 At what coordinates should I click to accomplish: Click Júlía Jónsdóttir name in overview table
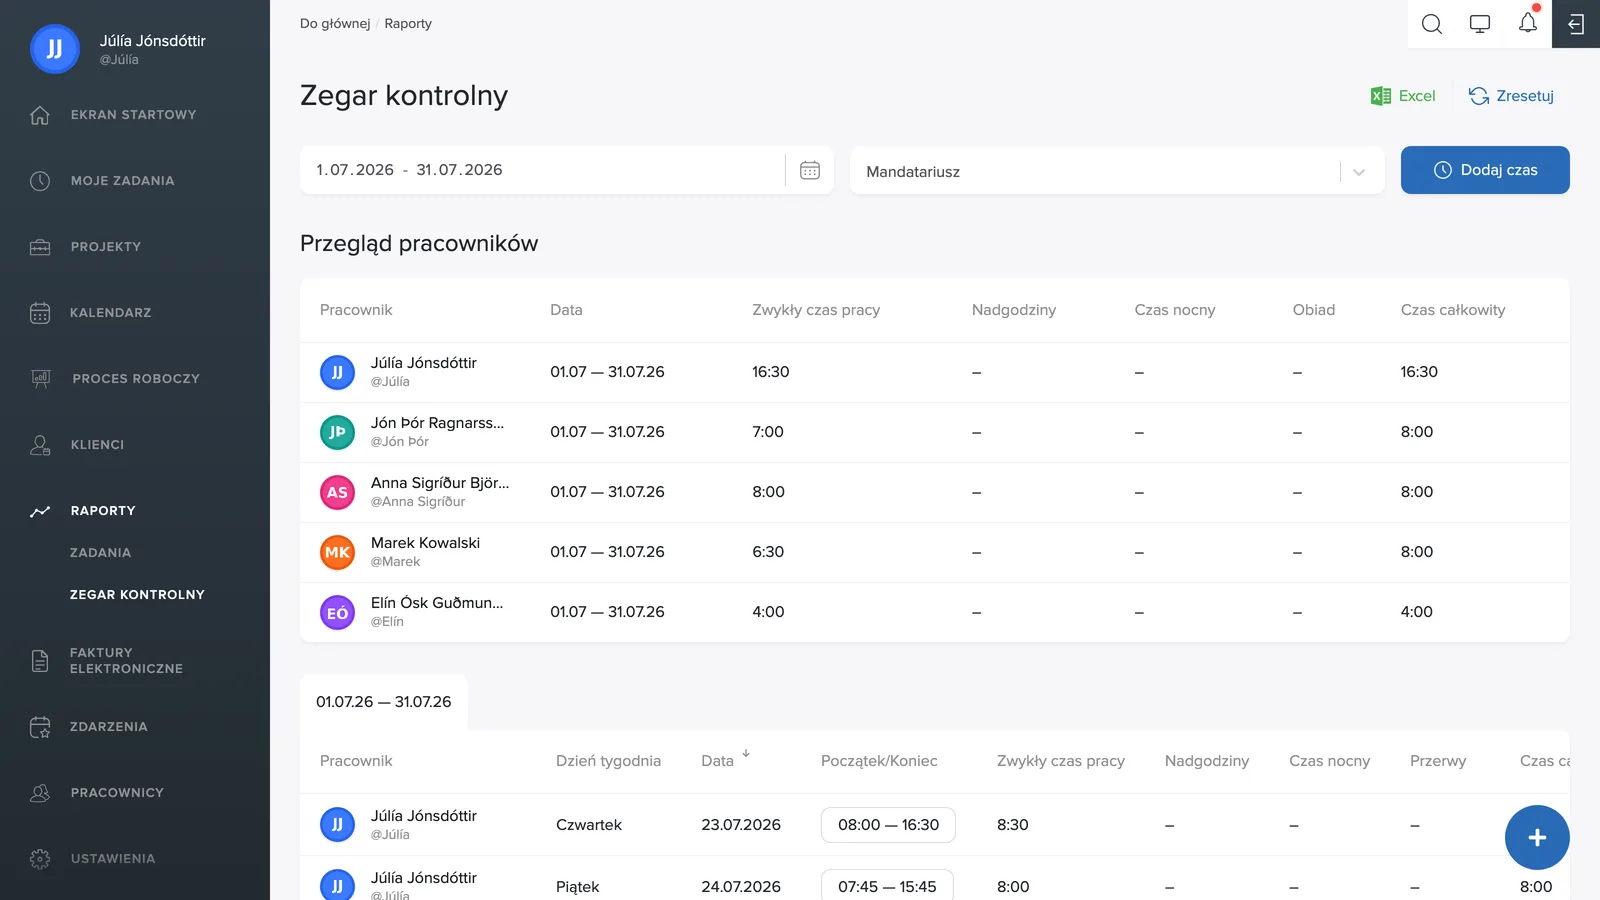click(424, 363)
